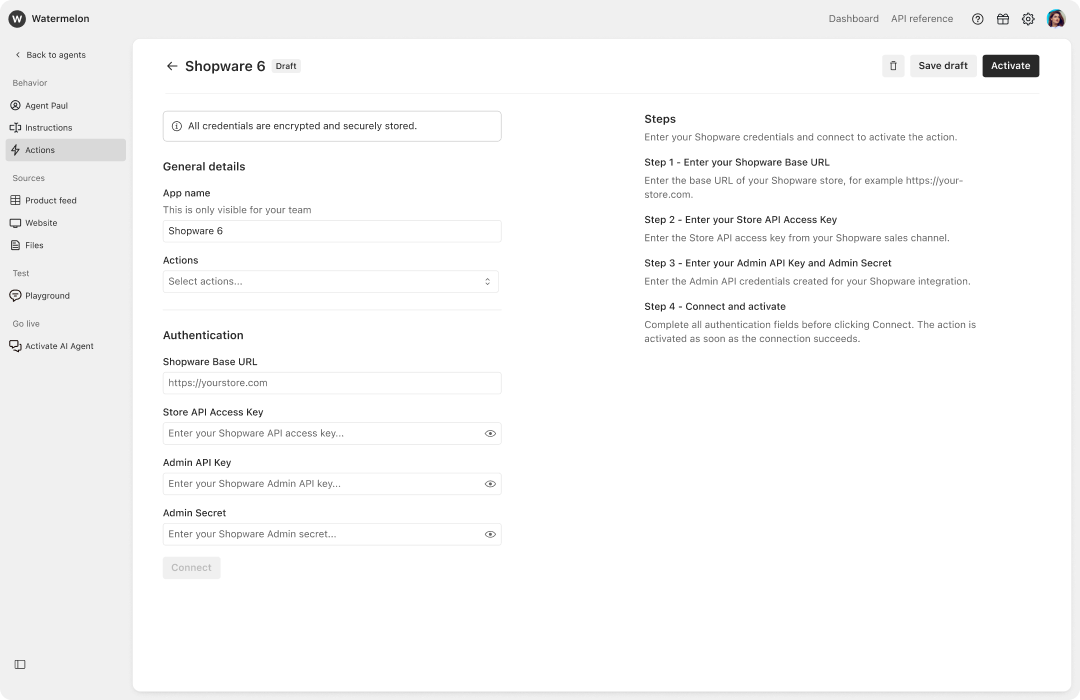
Task: Click the Agent Paul person icon
Action: pos(16,105)
